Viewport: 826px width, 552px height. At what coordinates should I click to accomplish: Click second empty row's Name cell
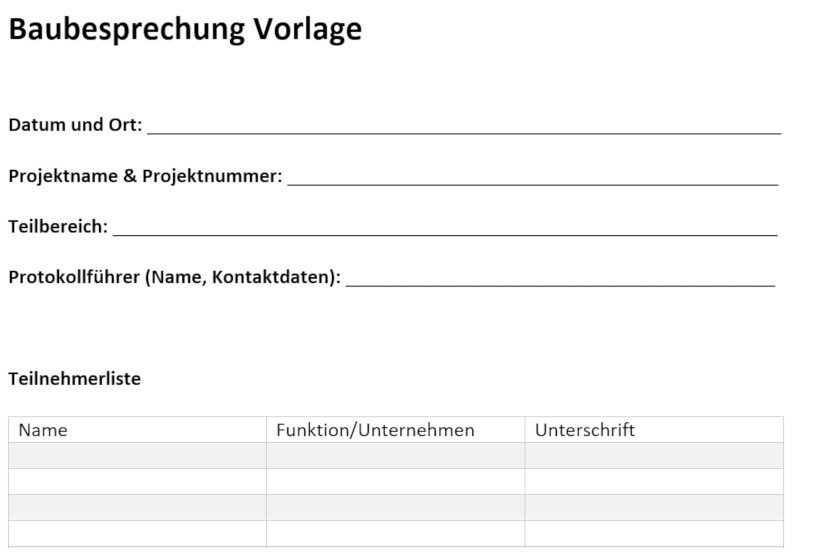137,482
